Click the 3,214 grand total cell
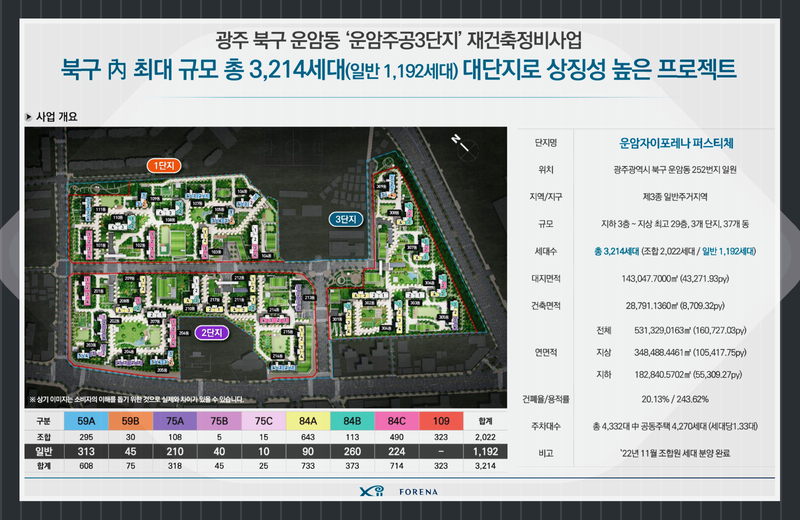 click(485, 465)
